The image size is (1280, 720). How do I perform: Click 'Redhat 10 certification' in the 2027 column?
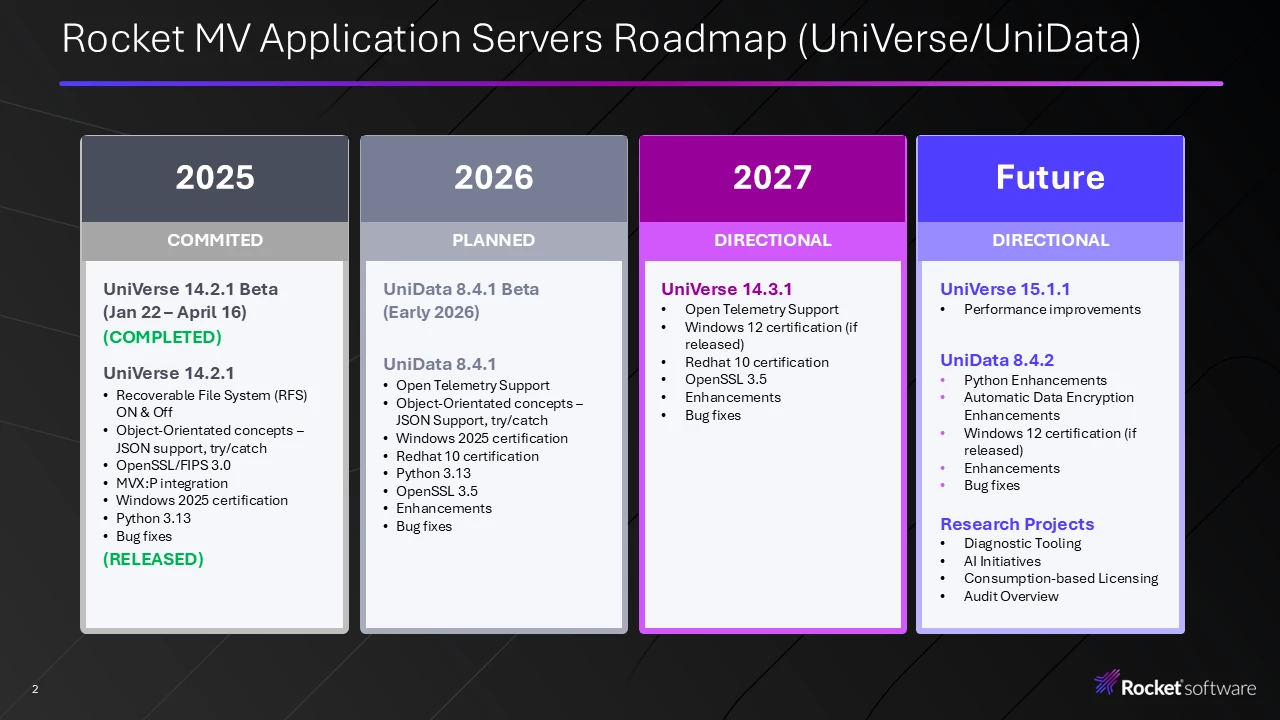(757, 362)
